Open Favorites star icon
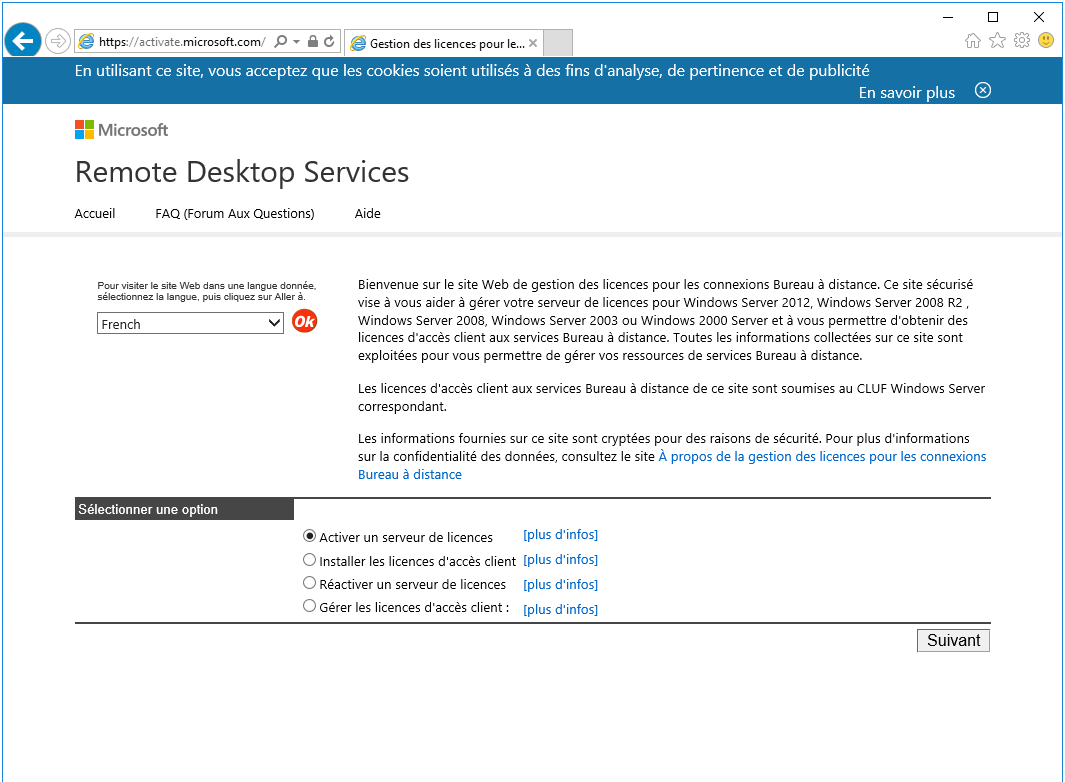This screenshot has width=1065, height=782. [997, 41]
